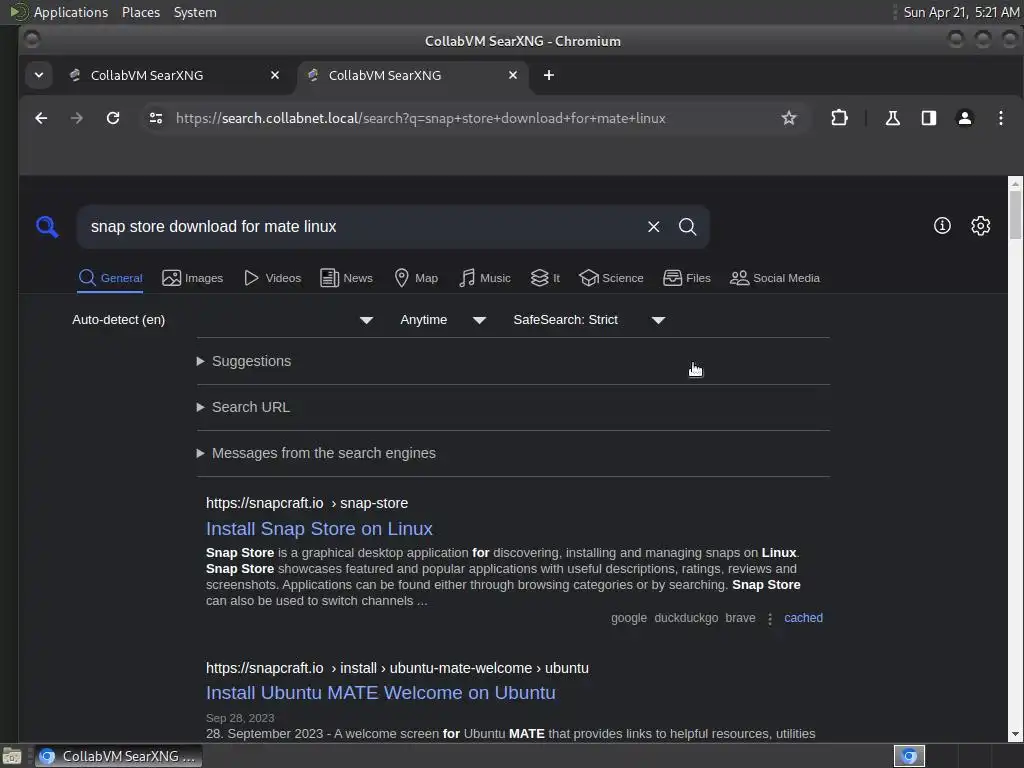
Task: Open SearXNG preferences gear
Action: coord(980,225)
